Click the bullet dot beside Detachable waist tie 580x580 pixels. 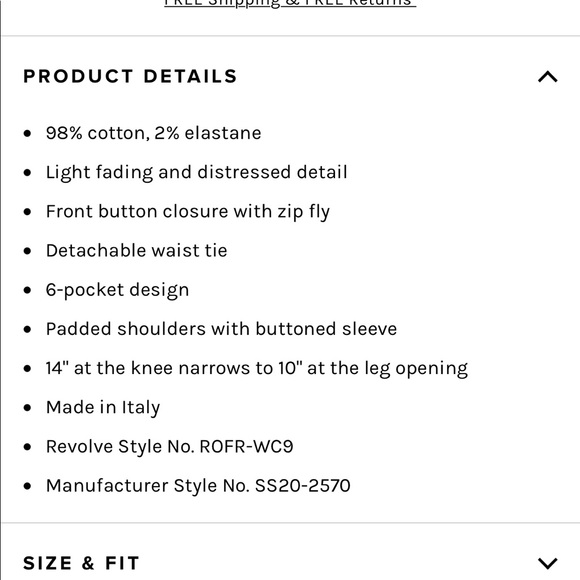[x=27, y=251]
